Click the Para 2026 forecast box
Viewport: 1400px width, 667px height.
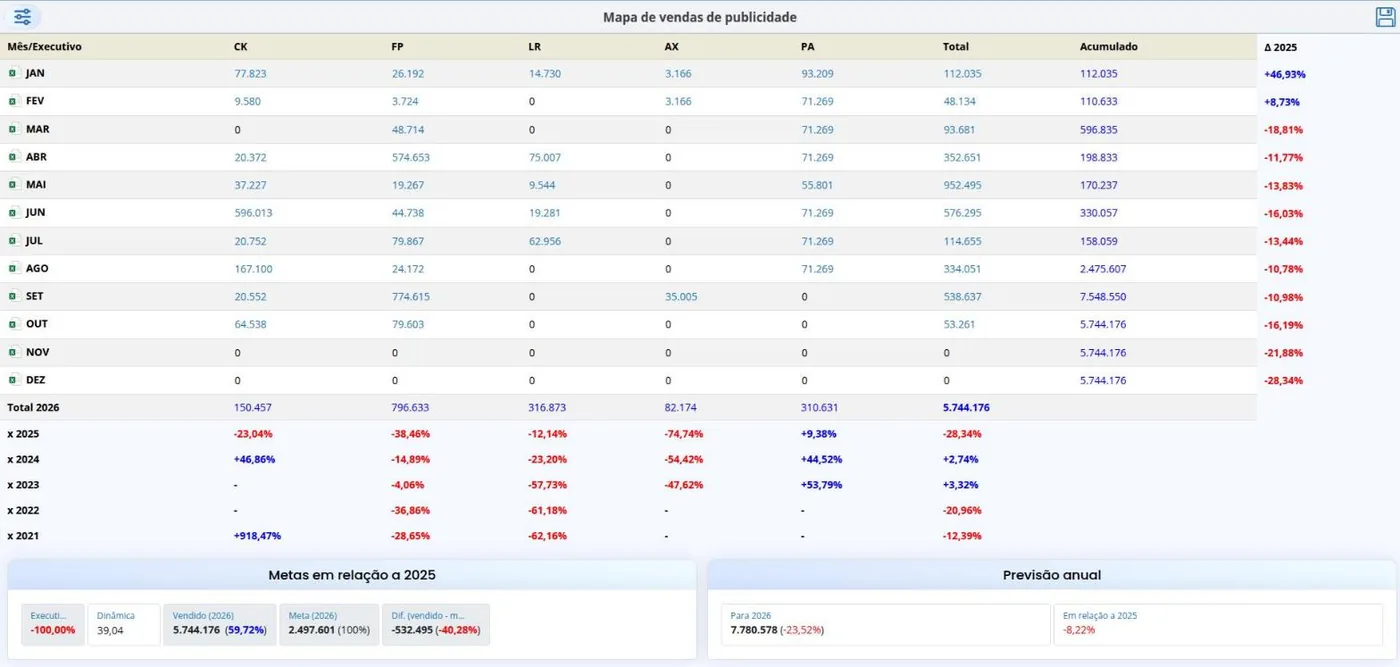click(x=885, y=624)
